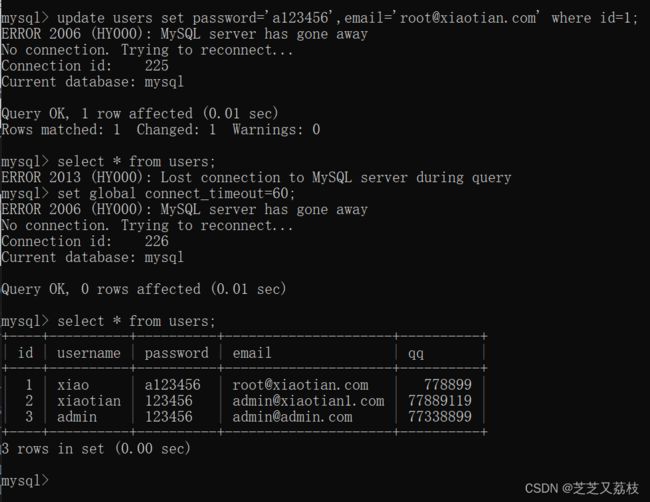Click the update users command line

pos(319,18)
